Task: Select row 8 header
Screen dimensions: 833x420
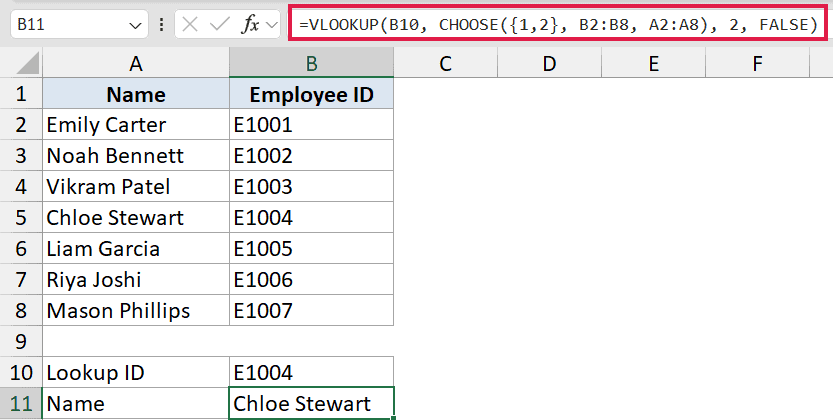Action: [21, 310]
